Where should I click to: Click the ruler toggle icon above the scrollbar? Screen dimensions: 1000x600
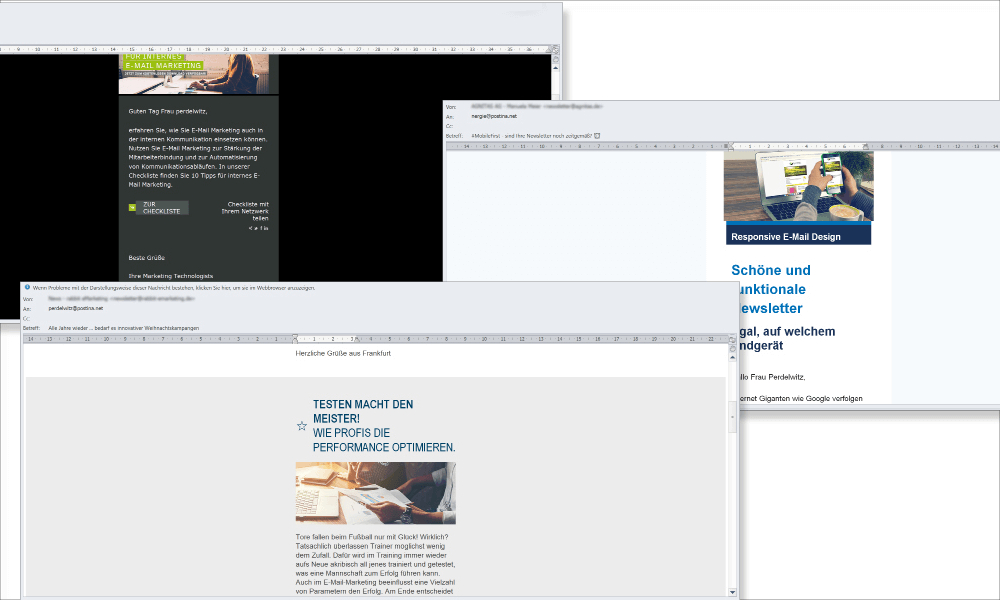click(x=732, y=339)
